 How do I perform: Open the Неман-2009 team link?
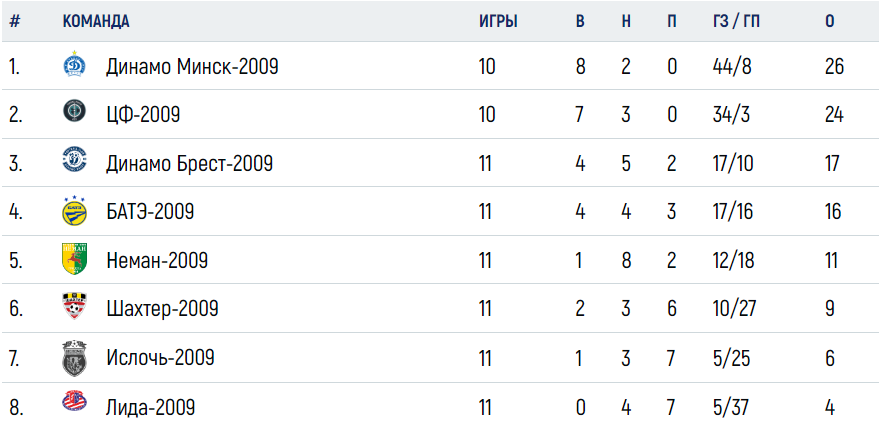pyautogui.click(x=157, y=261)
